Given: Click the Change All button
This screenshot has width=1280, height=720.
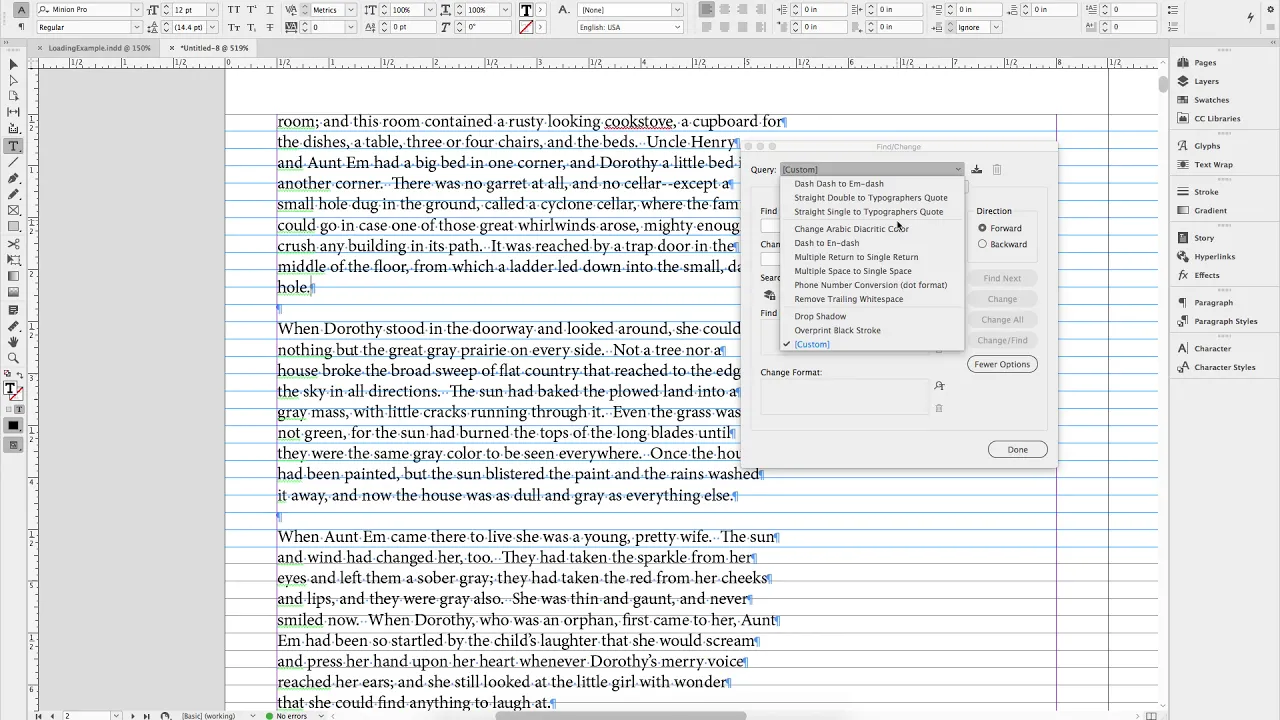Looking at the screenshot, I should click(1002, 320).
